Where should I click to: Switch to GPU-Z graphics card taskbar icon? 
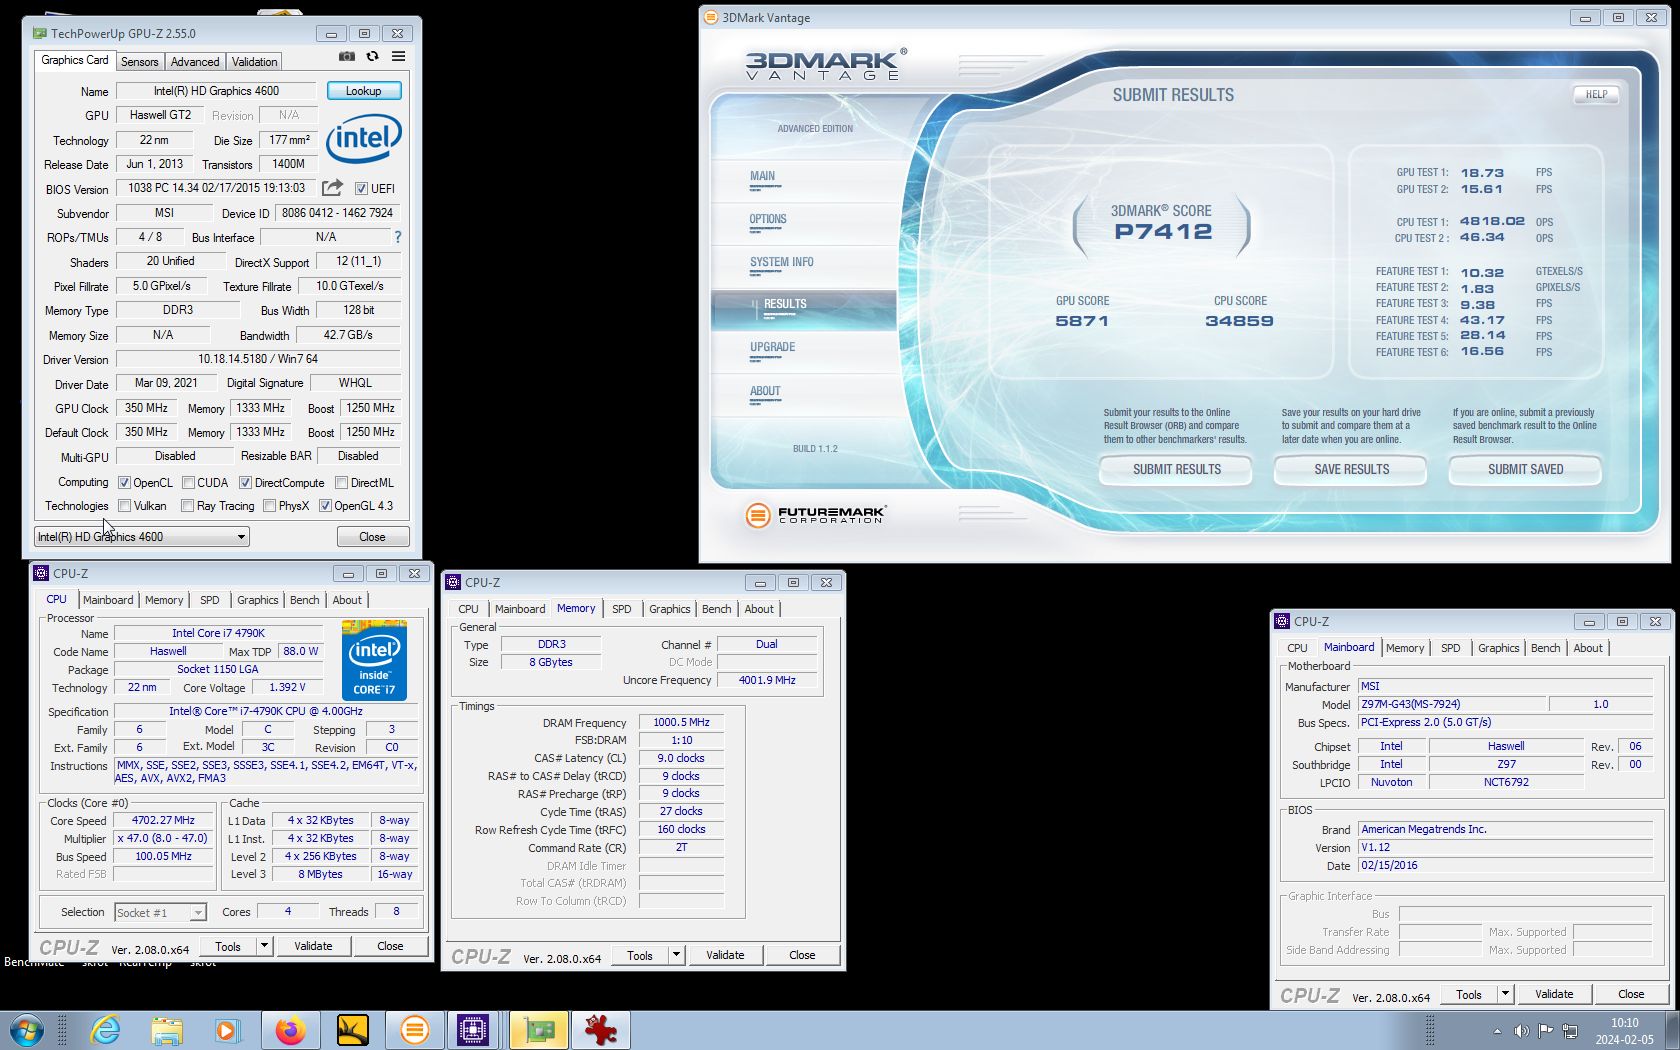pyautogui.click(x=539, y=1030)
